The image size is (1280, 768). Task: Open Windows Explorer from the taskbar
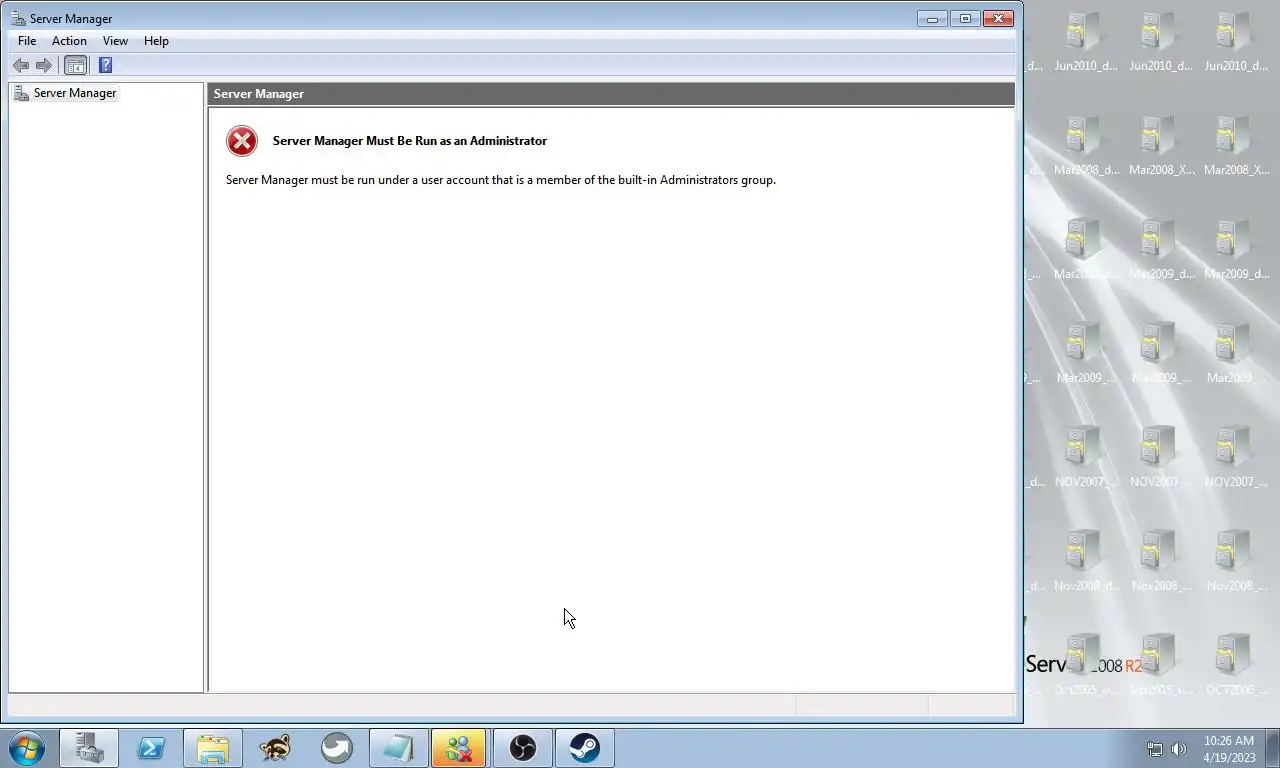(213, 748)
